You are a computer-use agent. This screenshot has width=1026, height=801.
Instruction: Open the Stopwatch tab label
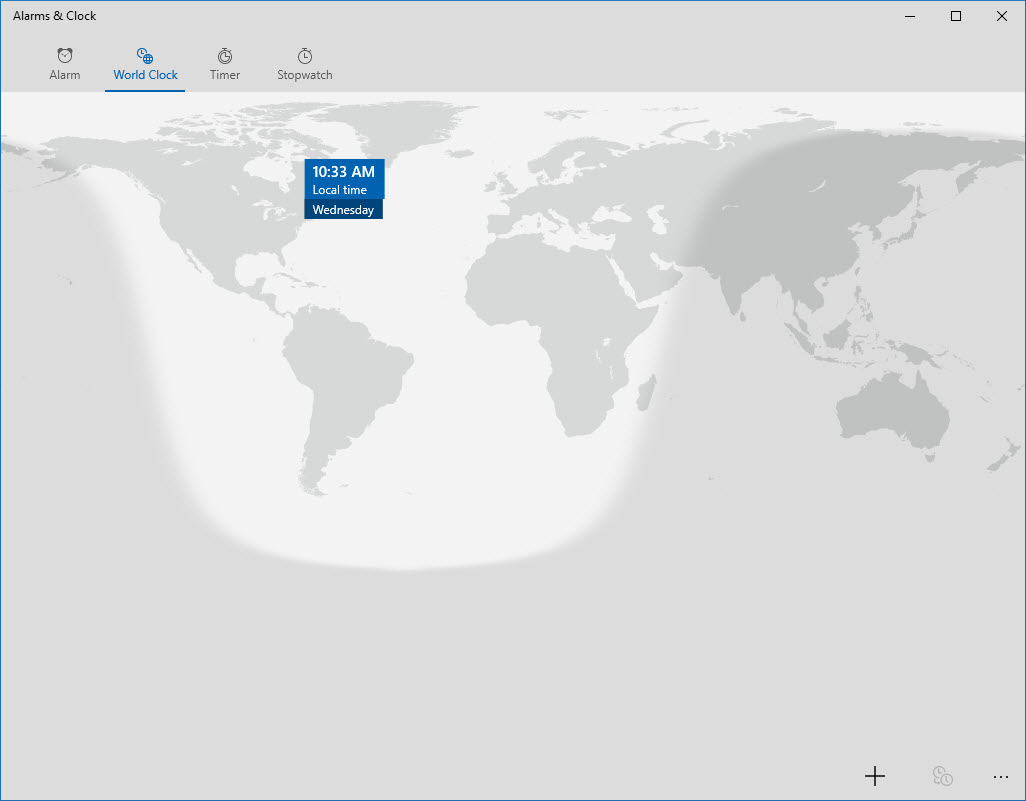(x=305, y=75)
